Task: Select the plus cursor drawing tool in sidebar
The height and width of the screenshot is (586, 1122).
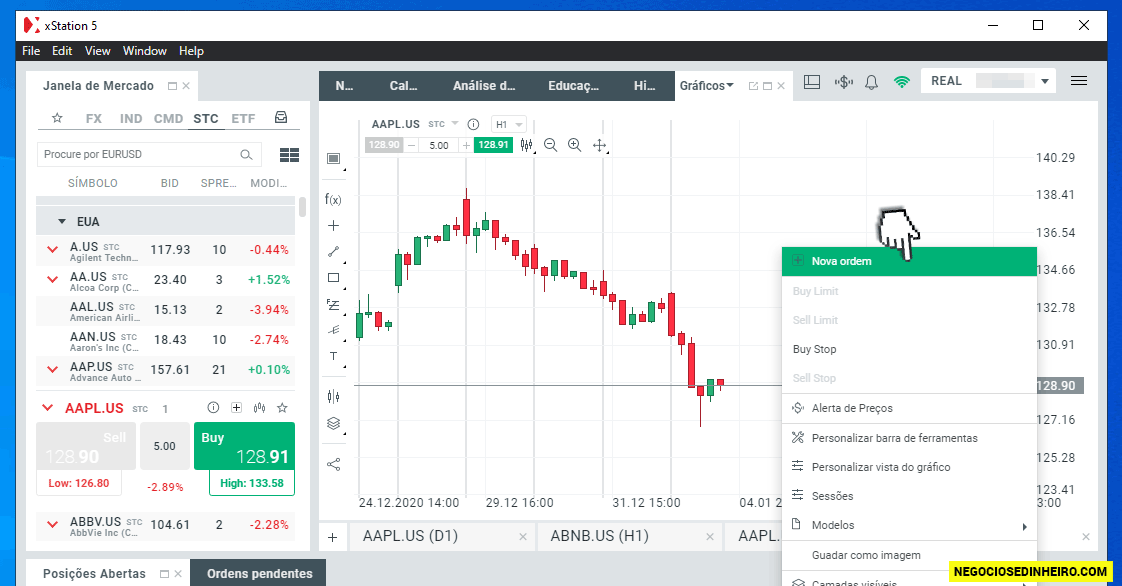Action: point(333,225)
